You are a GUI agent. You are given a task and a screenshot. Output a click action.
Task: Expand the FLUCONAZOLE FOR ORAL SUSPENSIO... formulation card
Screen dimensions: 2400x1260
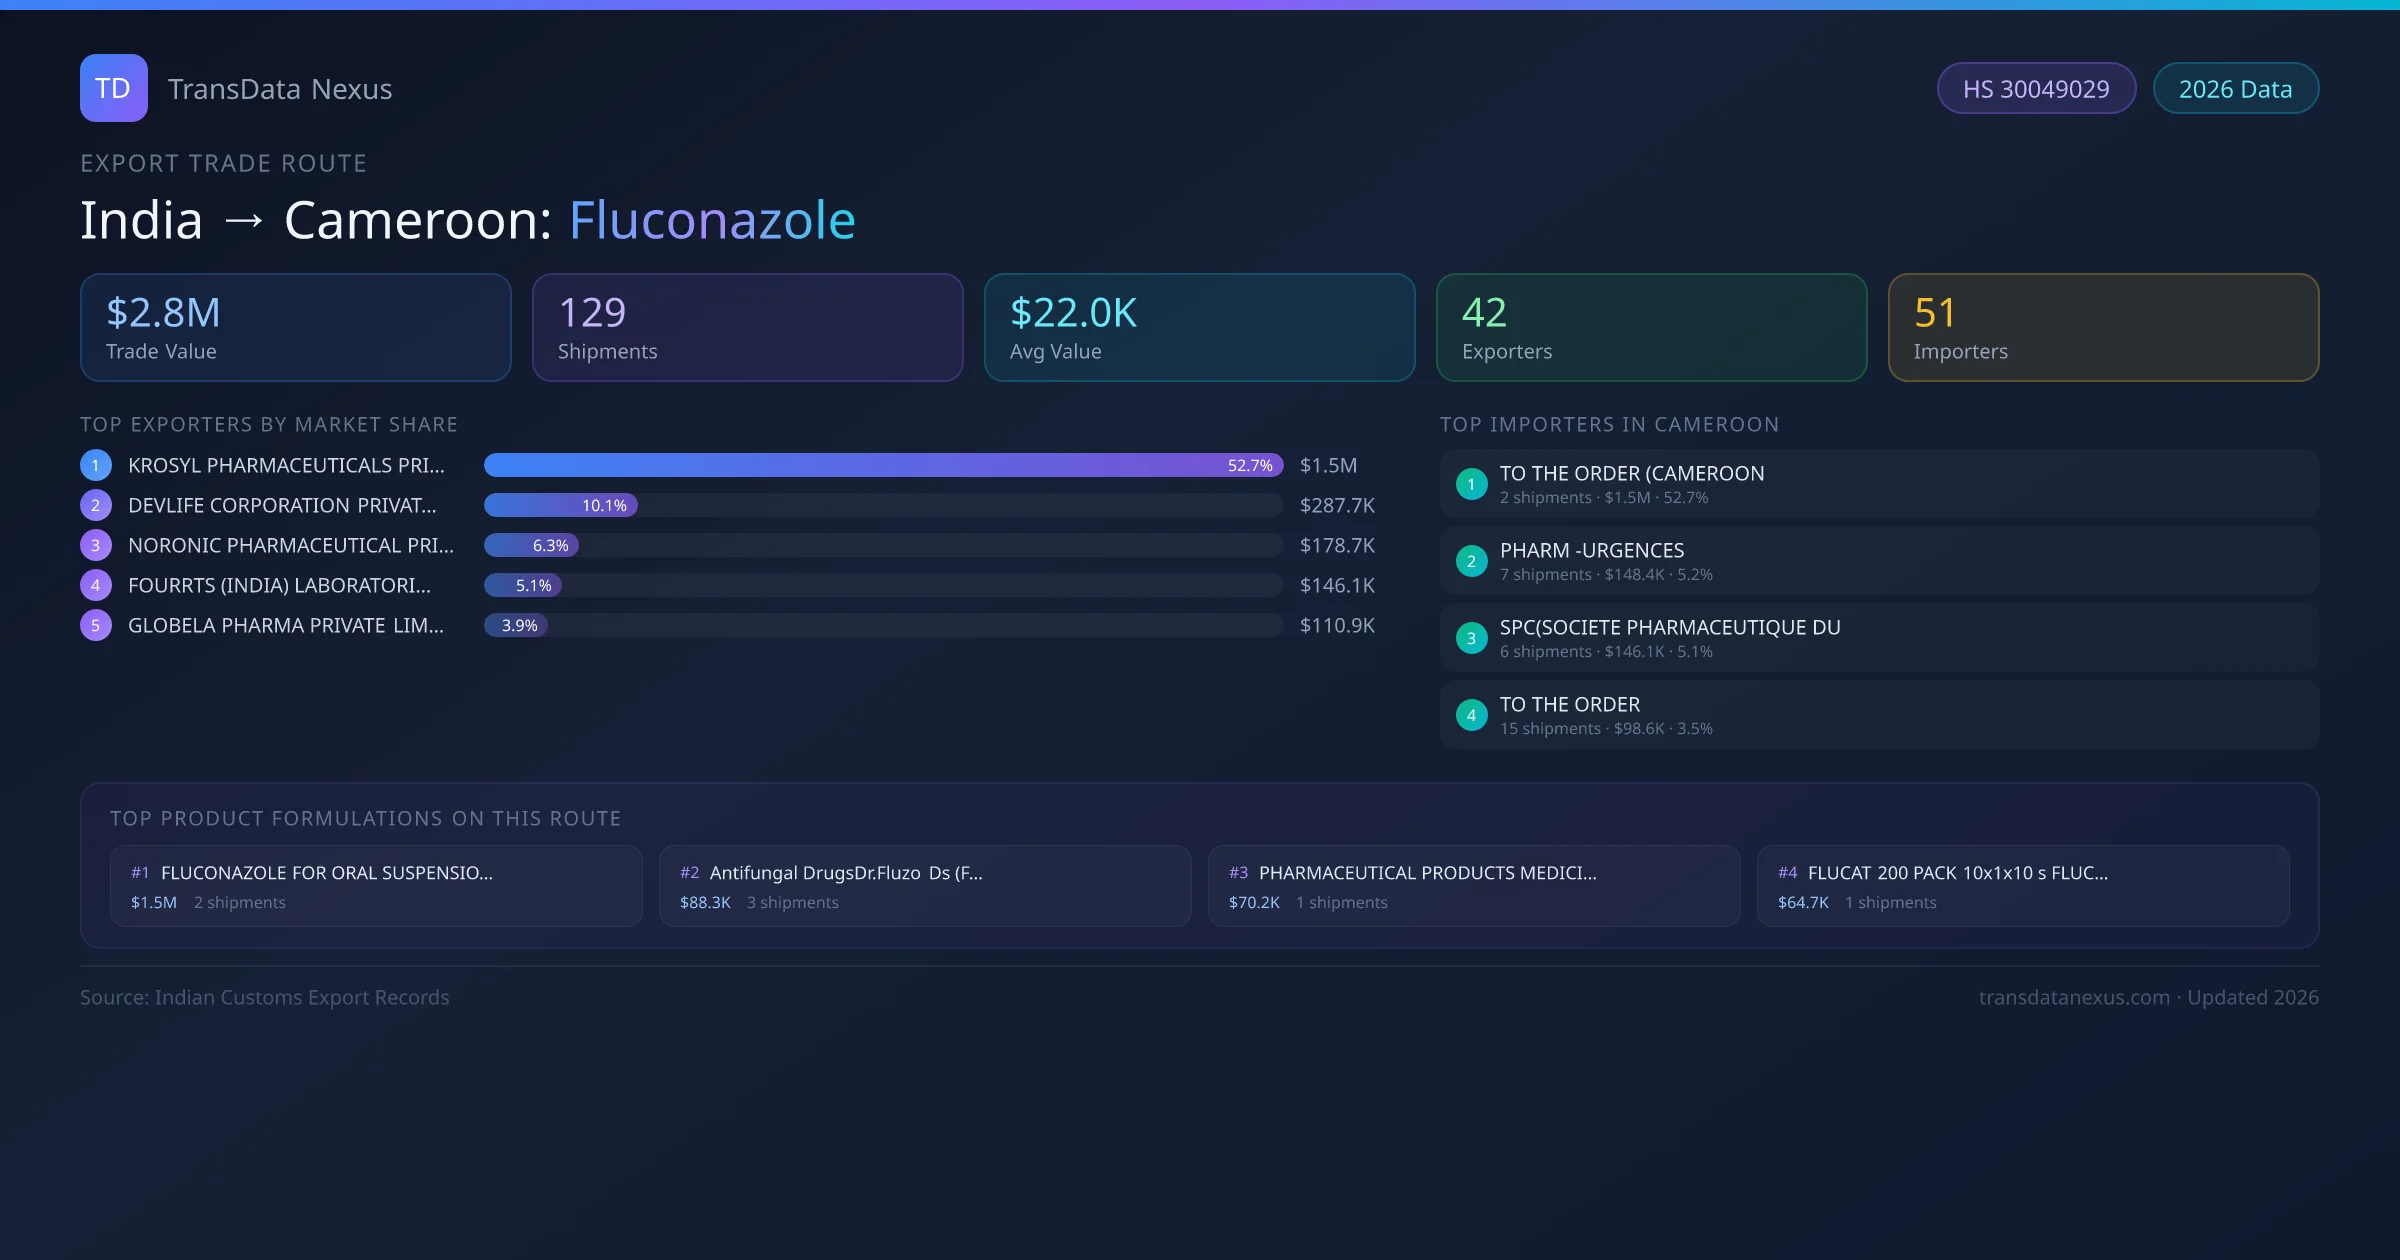coord(377,886)
